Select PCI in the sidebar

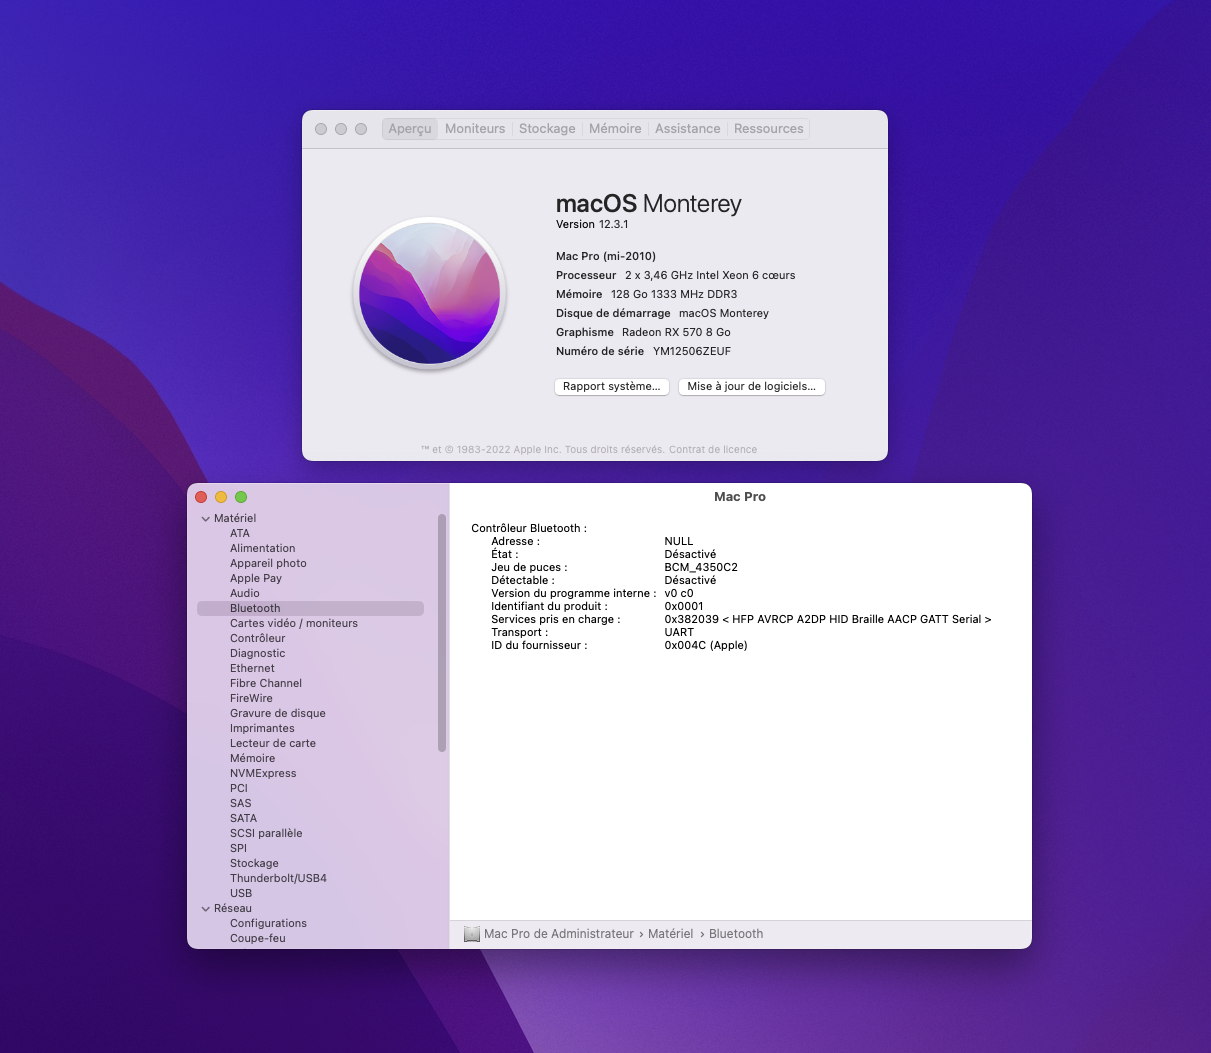point(239,788)
